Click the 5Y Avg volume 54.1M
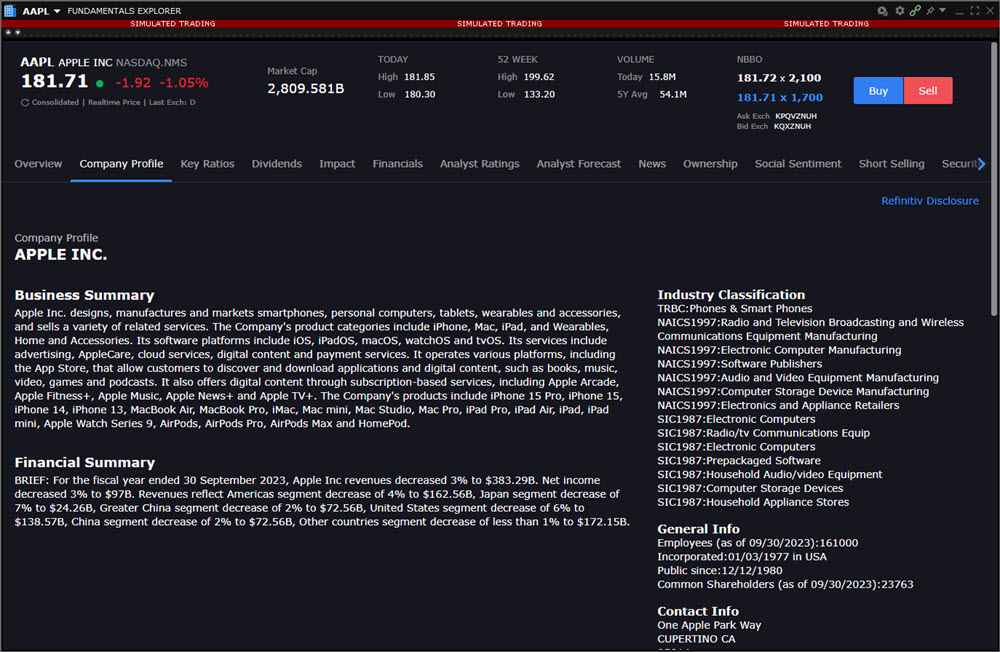Viewport: 1000px width, 652px height. pos(673,94)
